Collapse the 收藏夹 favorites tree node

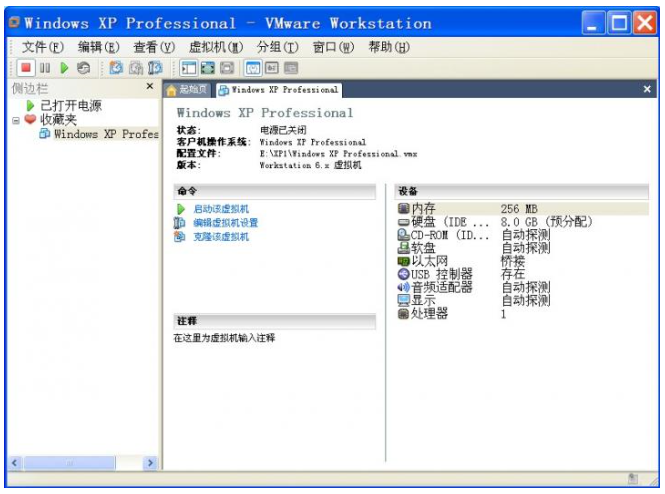click(x=15, y=120)
